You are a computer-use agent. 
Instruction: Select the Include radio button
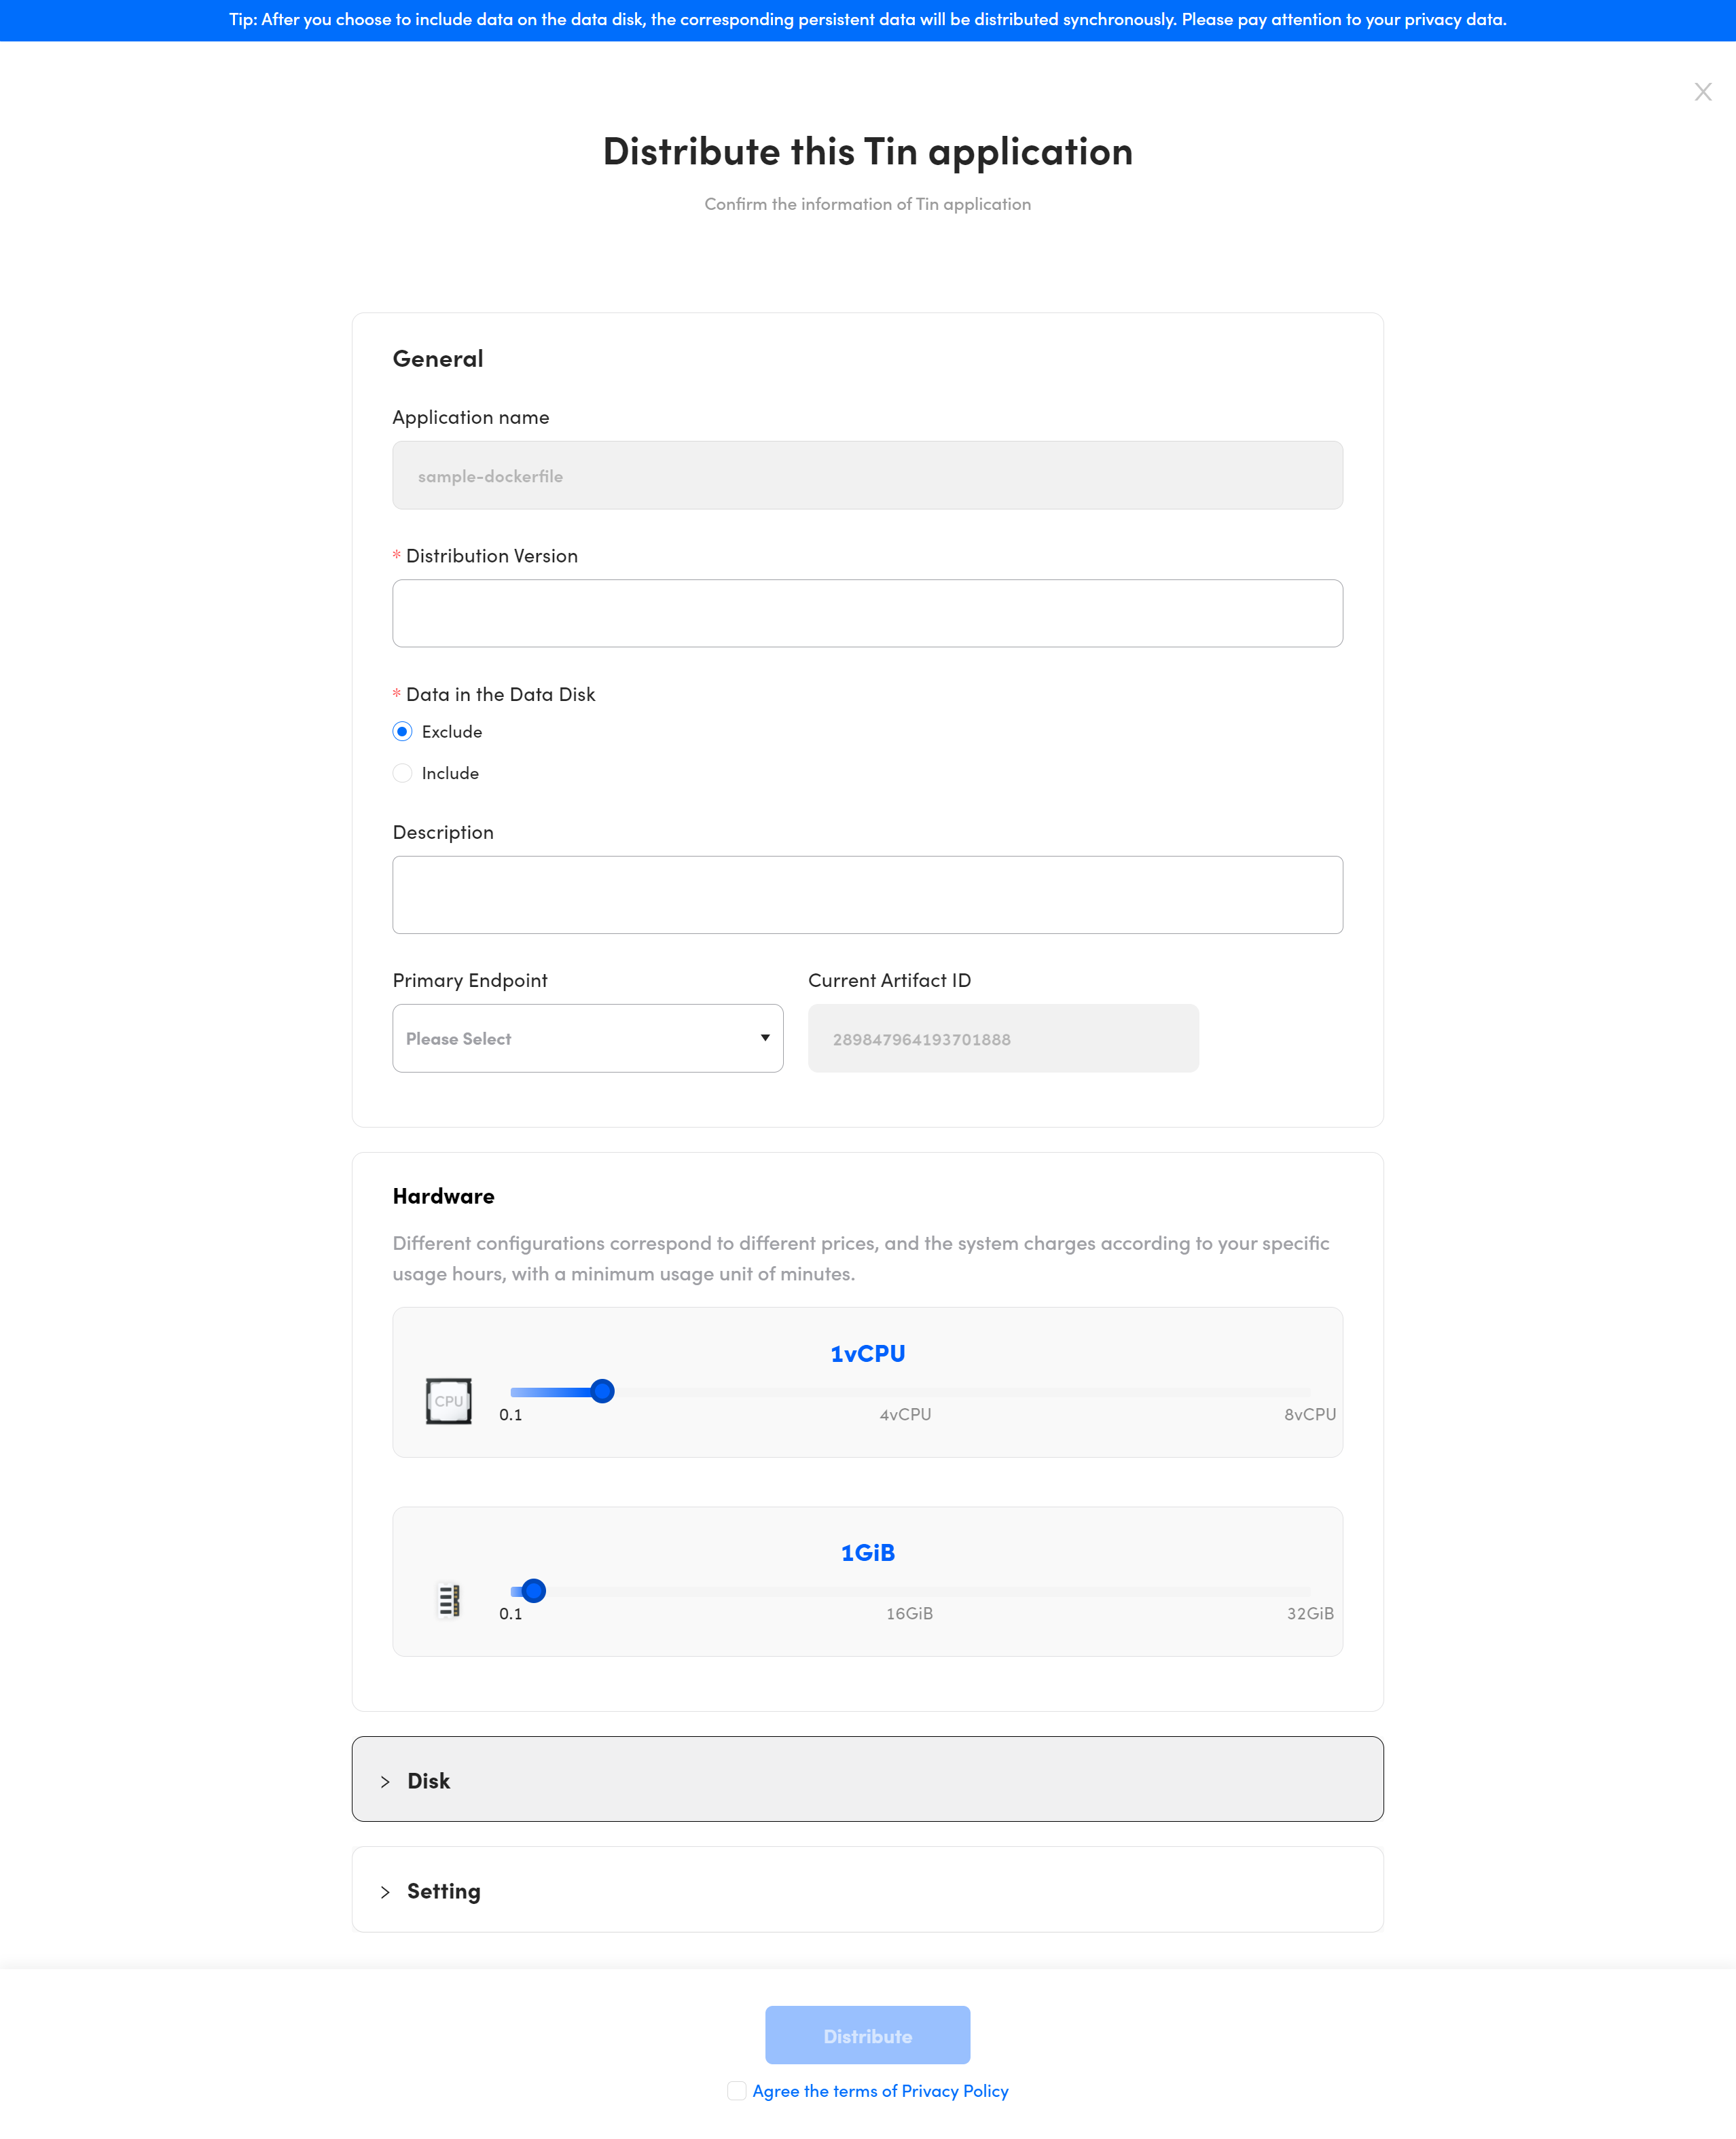tap(402, 773)
